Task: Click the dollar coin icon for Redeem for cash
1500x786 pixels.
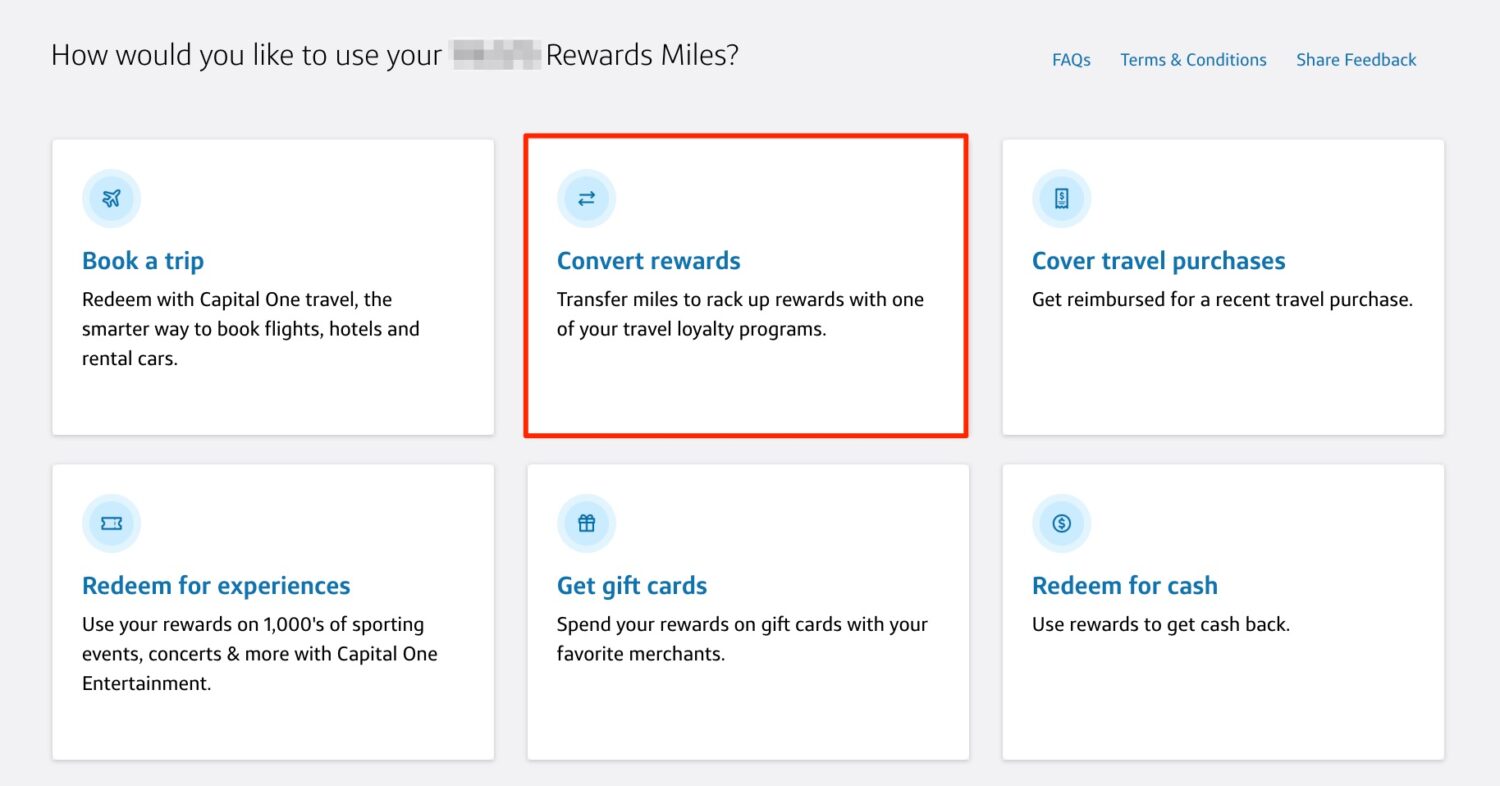Action: pos(1061,523)
